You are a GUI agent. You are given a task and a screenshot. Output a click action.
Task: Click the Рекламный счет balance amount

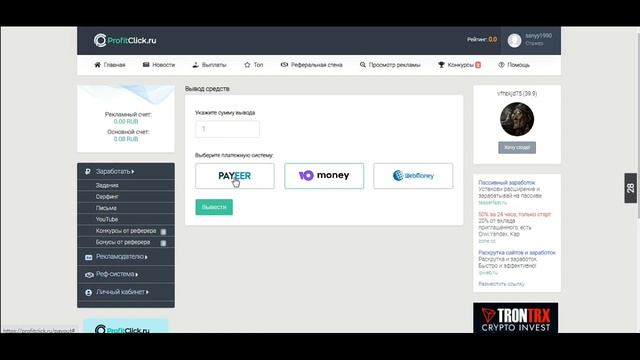(x=126, y=122)
